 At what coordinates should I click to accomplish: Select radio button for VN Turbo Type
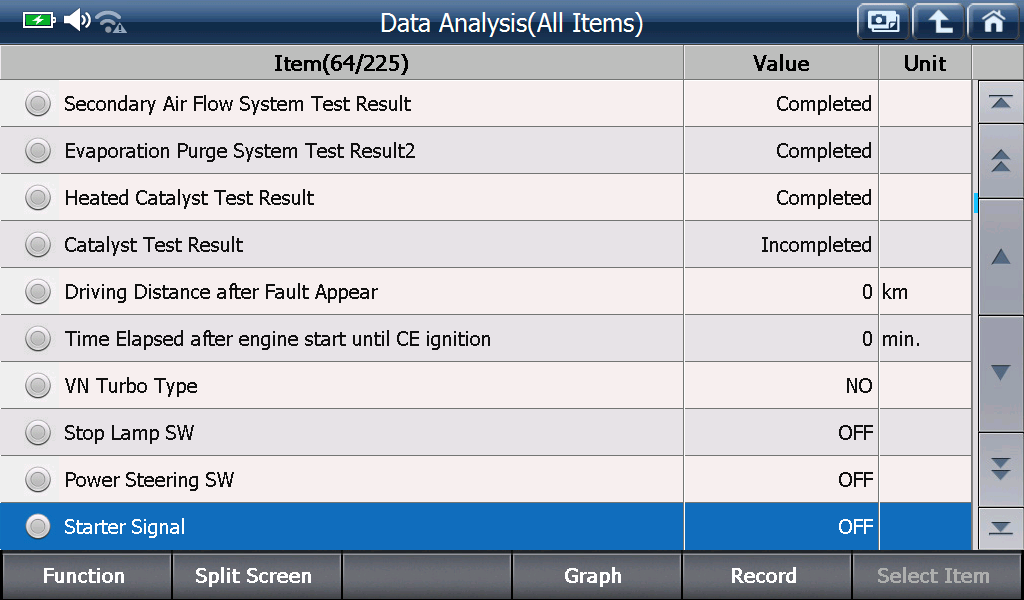coord(38,386)
